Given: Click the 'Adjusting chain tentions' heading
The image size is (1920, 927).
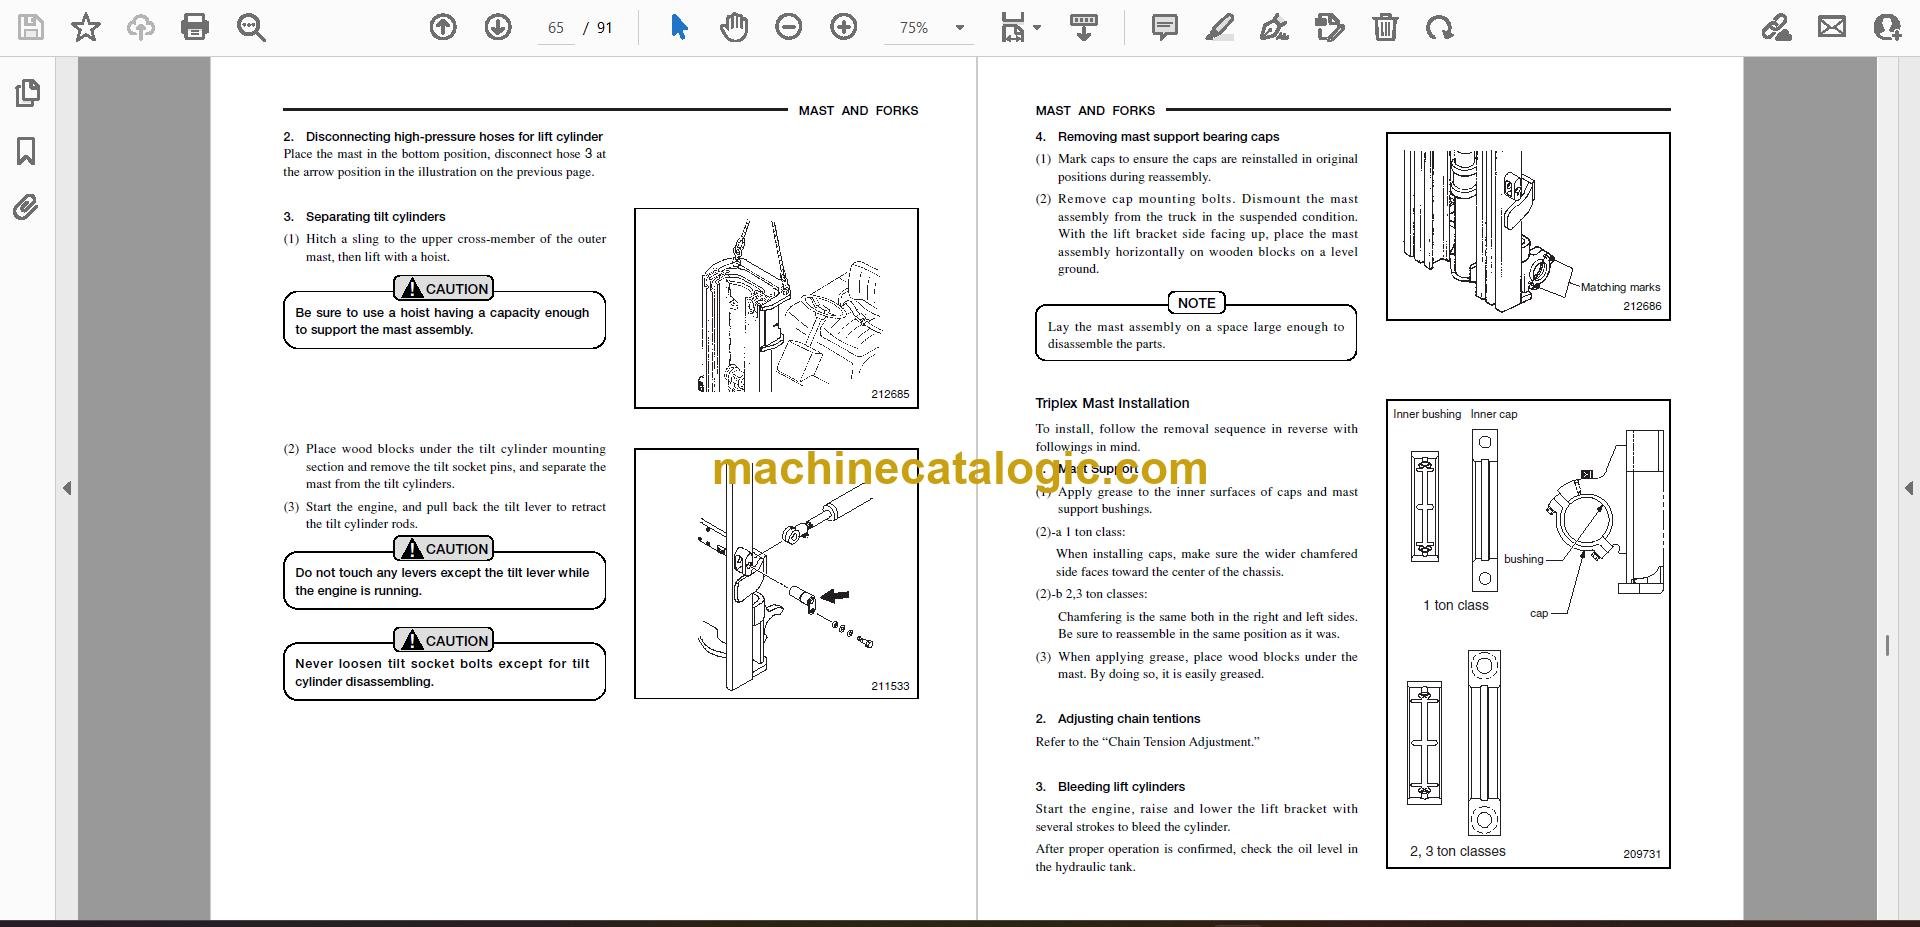Looking at the screenshot, I should click(x=1129, y=718).
